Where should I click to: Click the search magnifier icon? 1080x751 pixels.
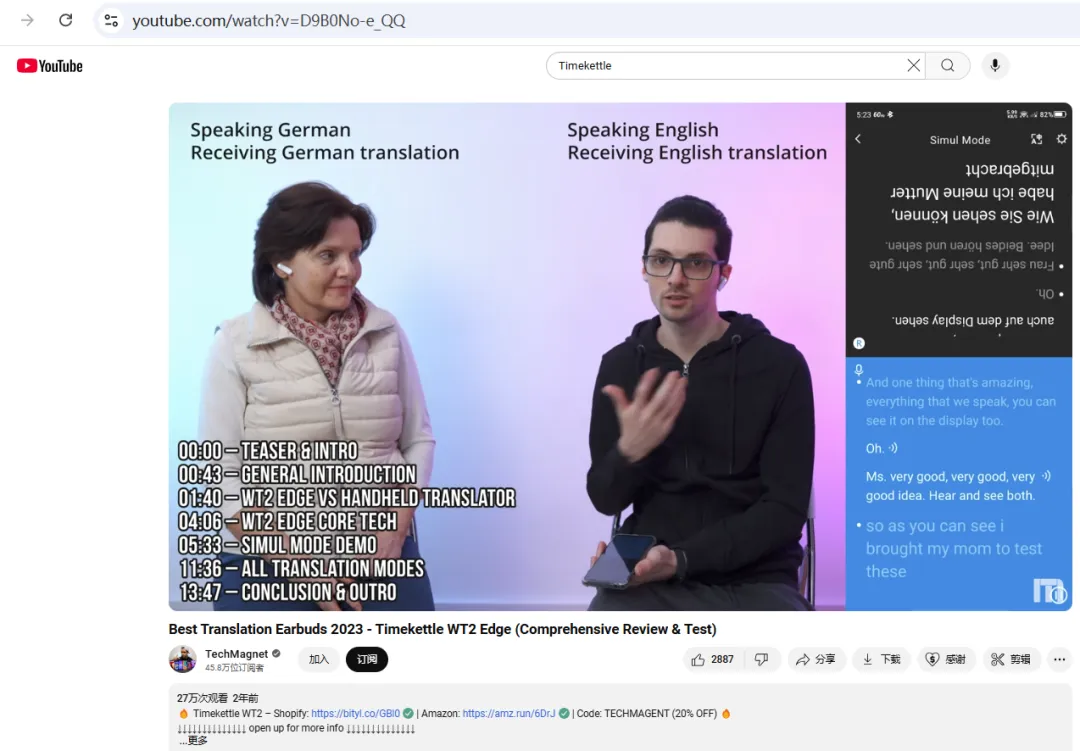coord(946,64)
